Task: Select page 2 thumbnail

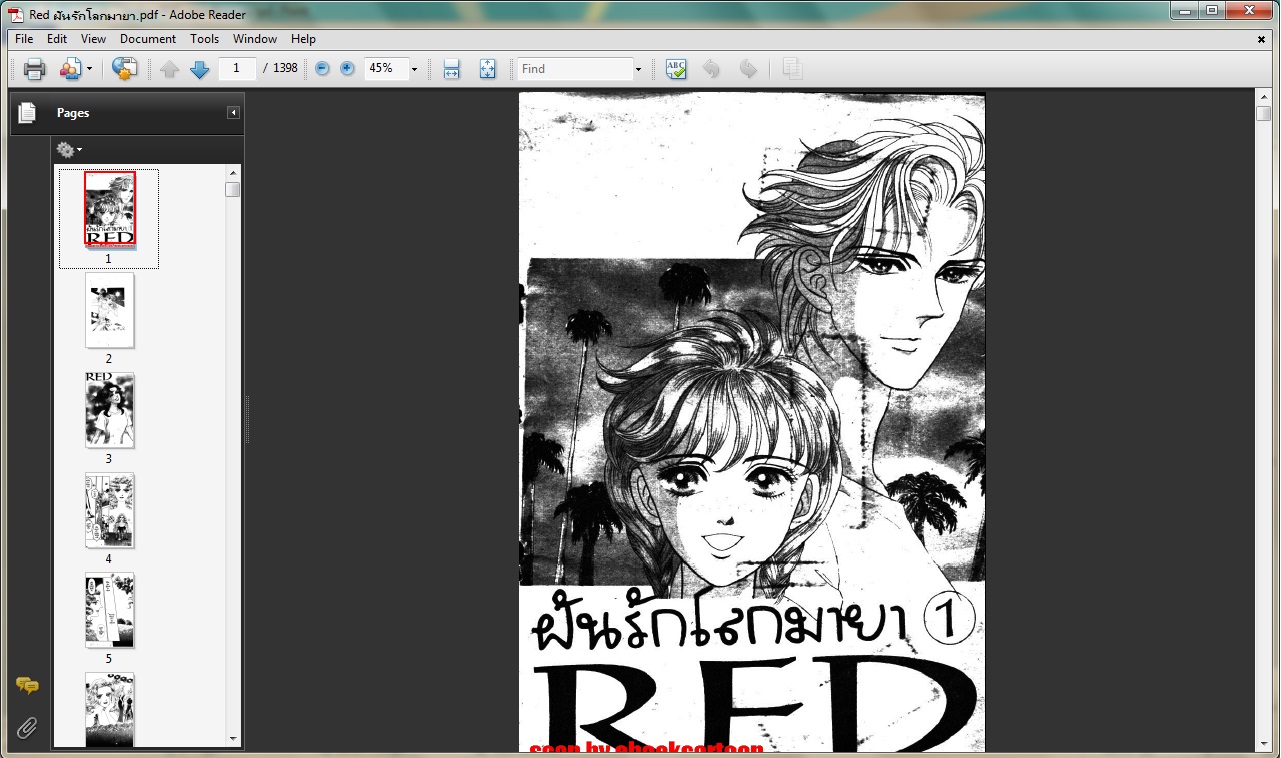Action: click(x=109, y=310)
